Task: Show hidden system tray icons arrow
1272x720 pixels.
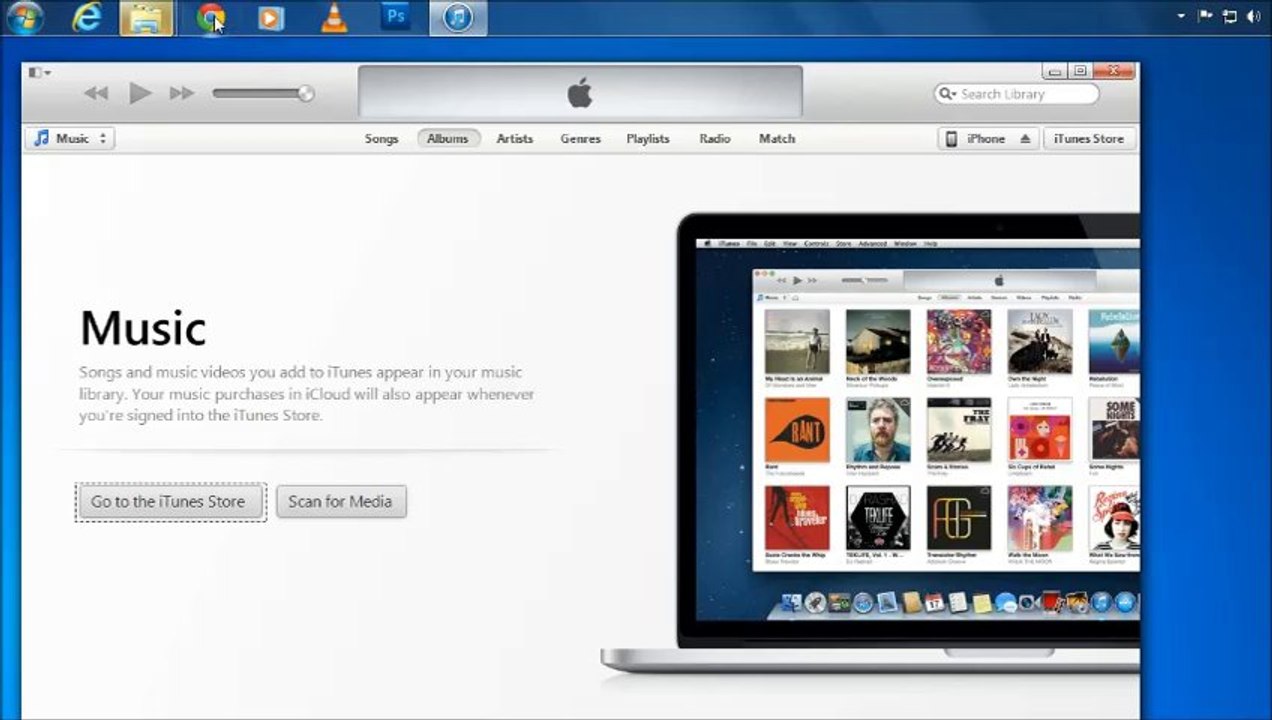Action: point(1181,16)
